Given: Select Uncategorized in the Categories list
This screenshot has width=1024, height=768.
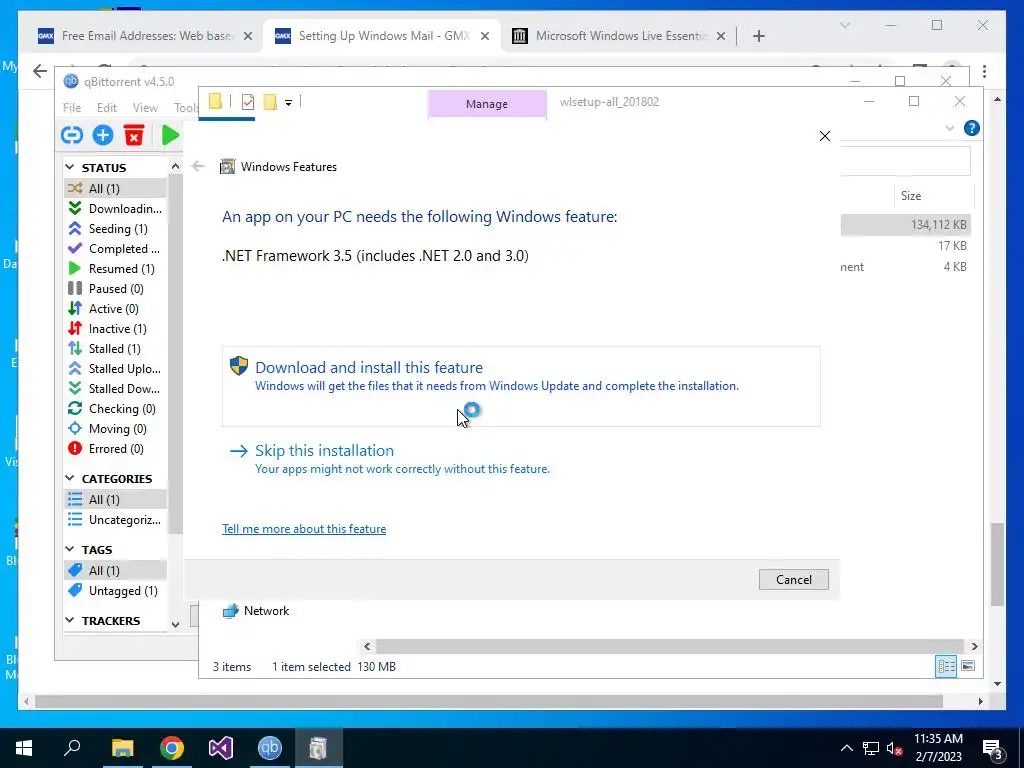Looking at the screenshot, I should point(116,520).
